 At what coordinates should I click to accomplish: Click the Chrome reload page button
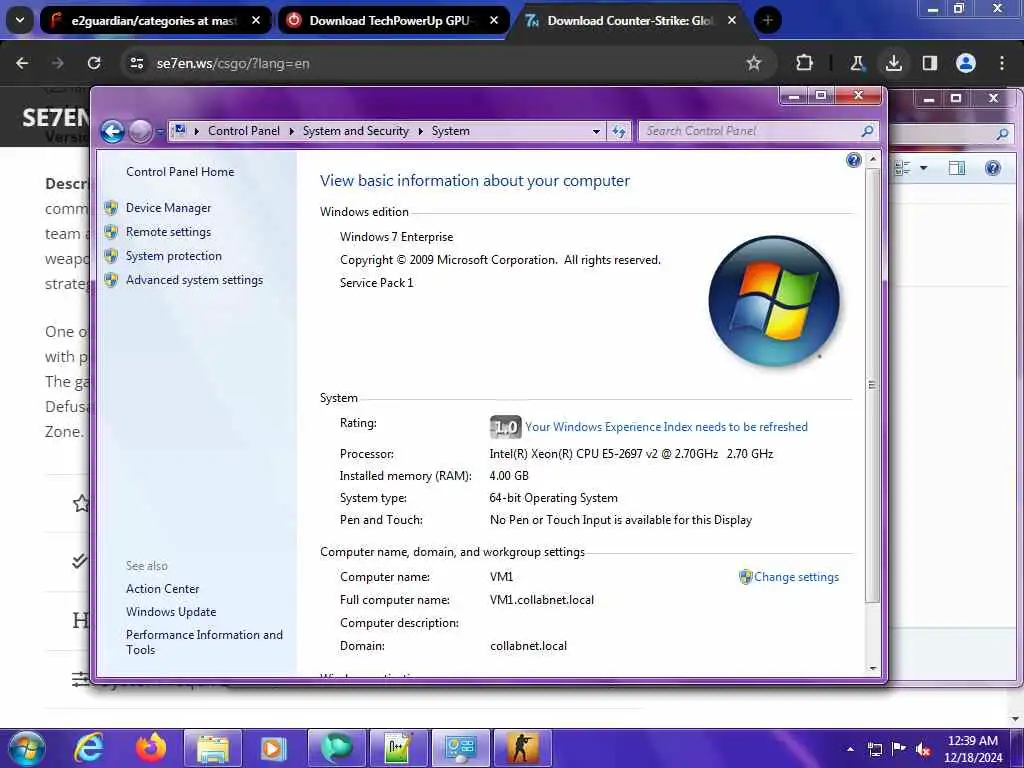pyautogui.click(x=94, y=63)
